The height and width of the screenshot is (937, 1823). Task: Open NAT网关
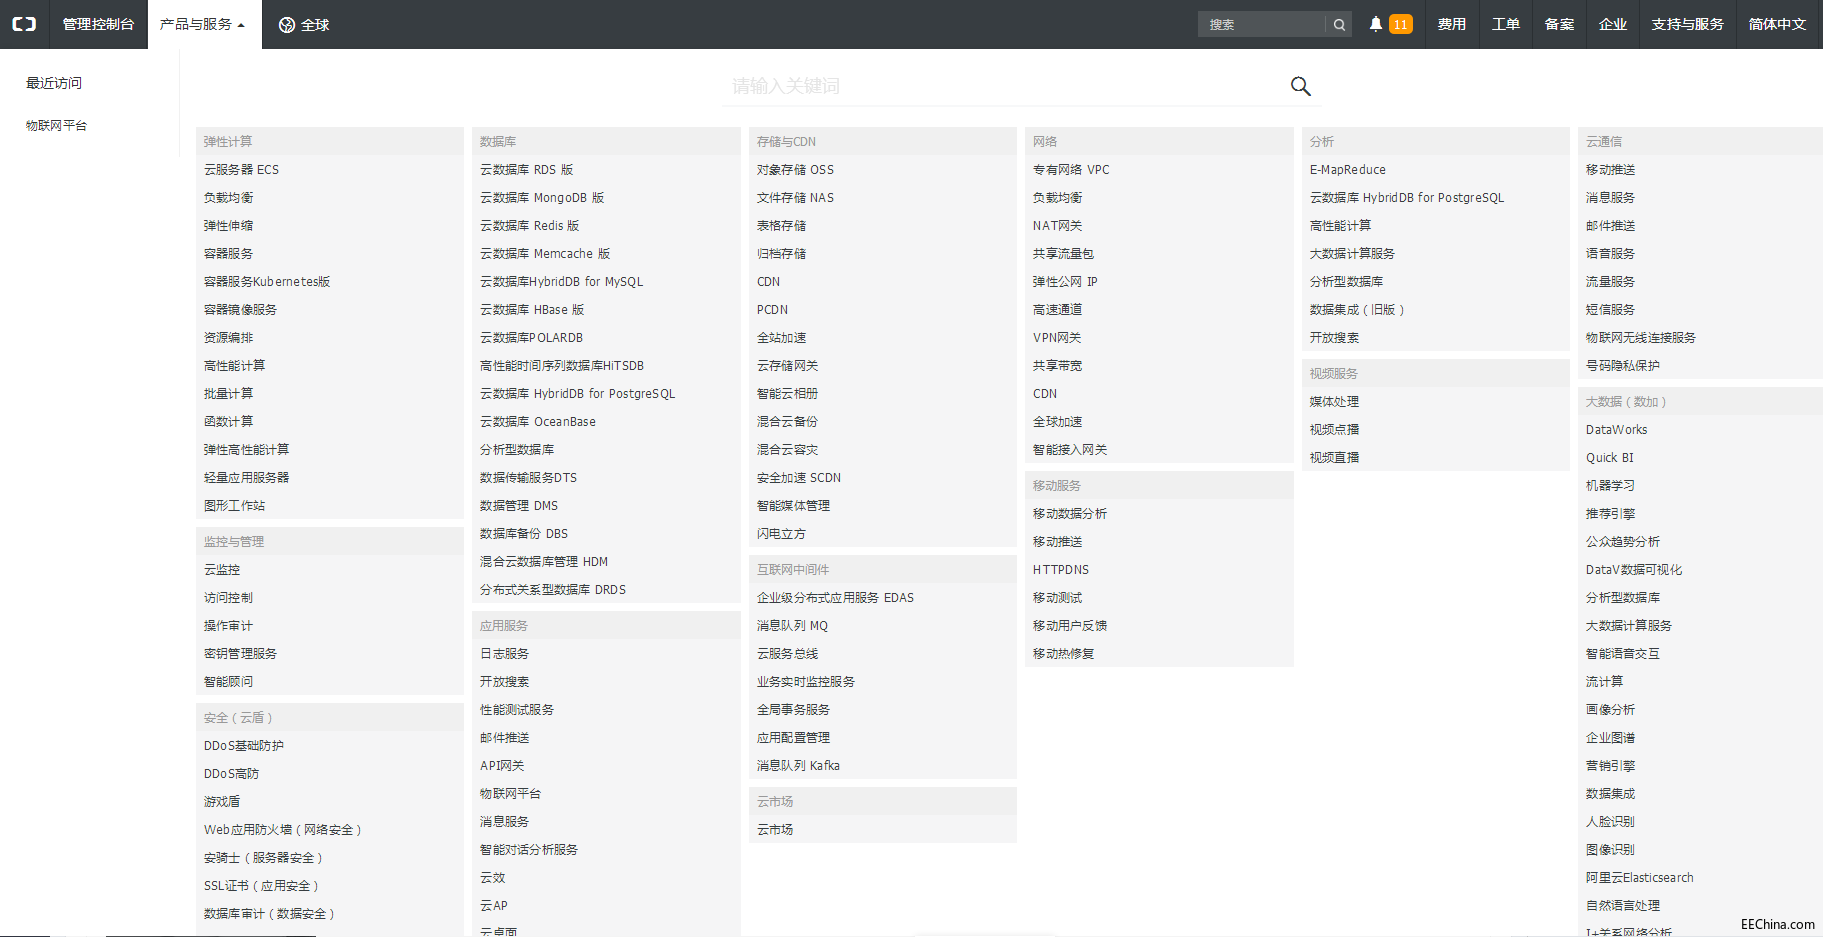coord(1057,225)
